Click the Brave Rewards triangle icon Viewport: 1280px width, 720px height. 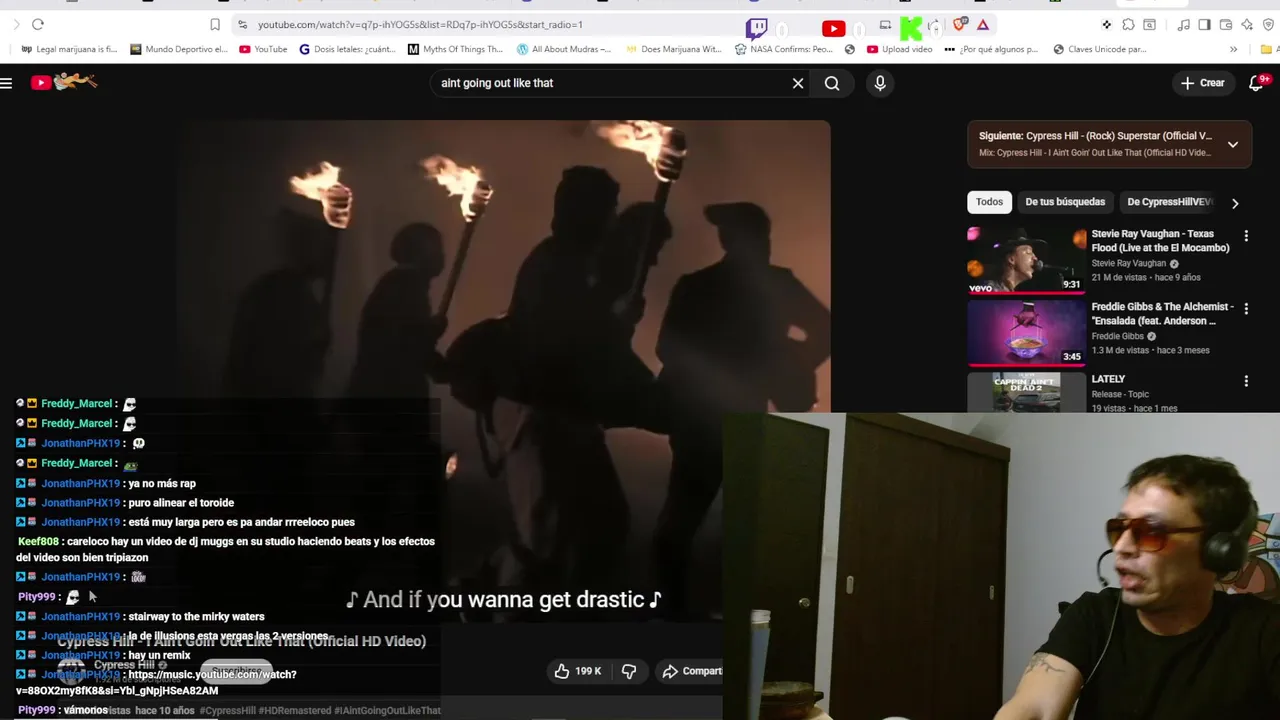(983, 24)
